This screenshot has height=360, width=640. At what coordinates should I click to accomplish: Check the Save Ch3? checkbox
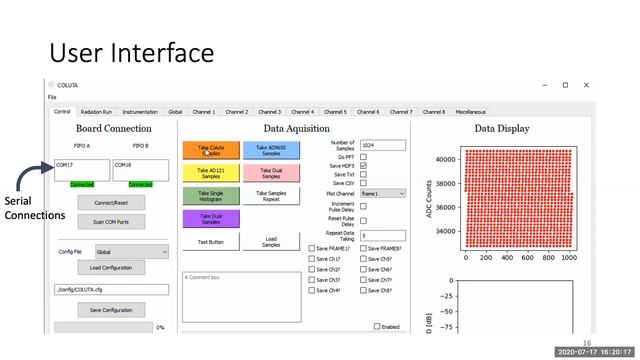[311, 280]
